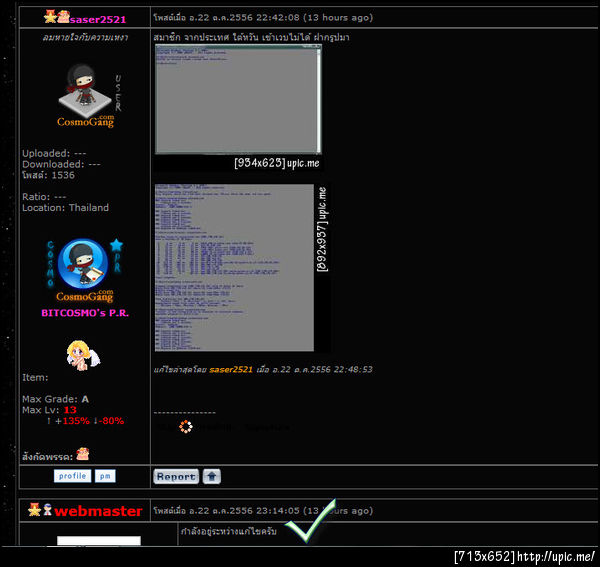
Task: Click the +135% bonus value
Action: point(72,421)
